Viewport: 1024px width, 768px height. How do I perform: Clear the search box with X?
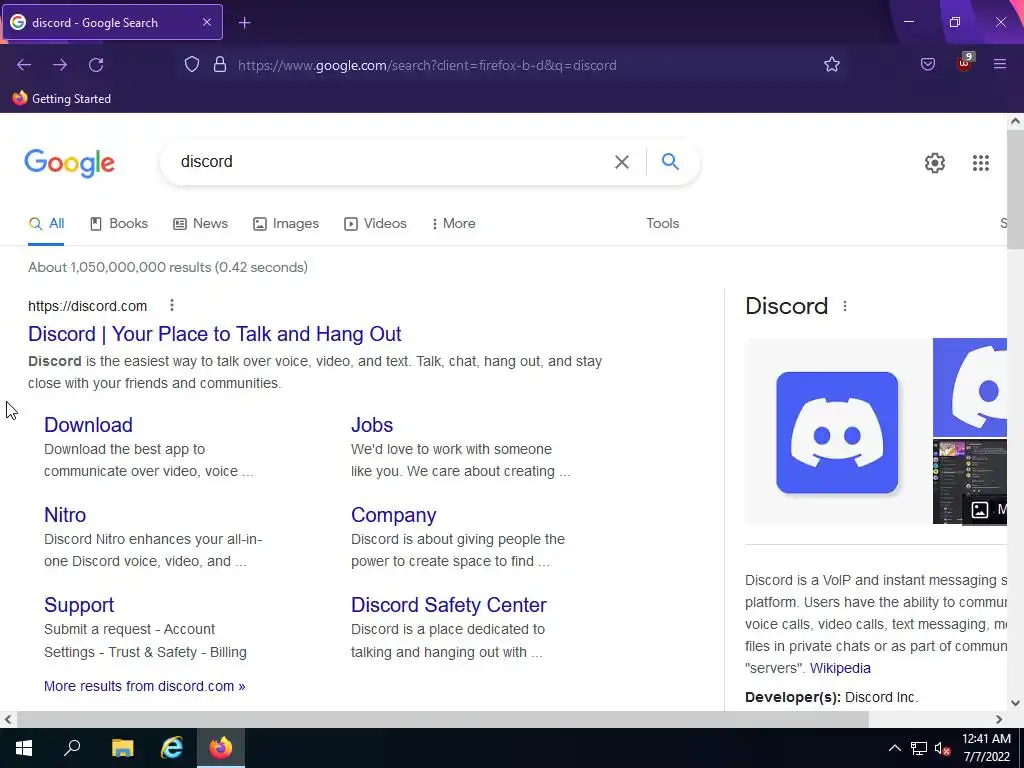pyautogui.click(x=622, y=162)
